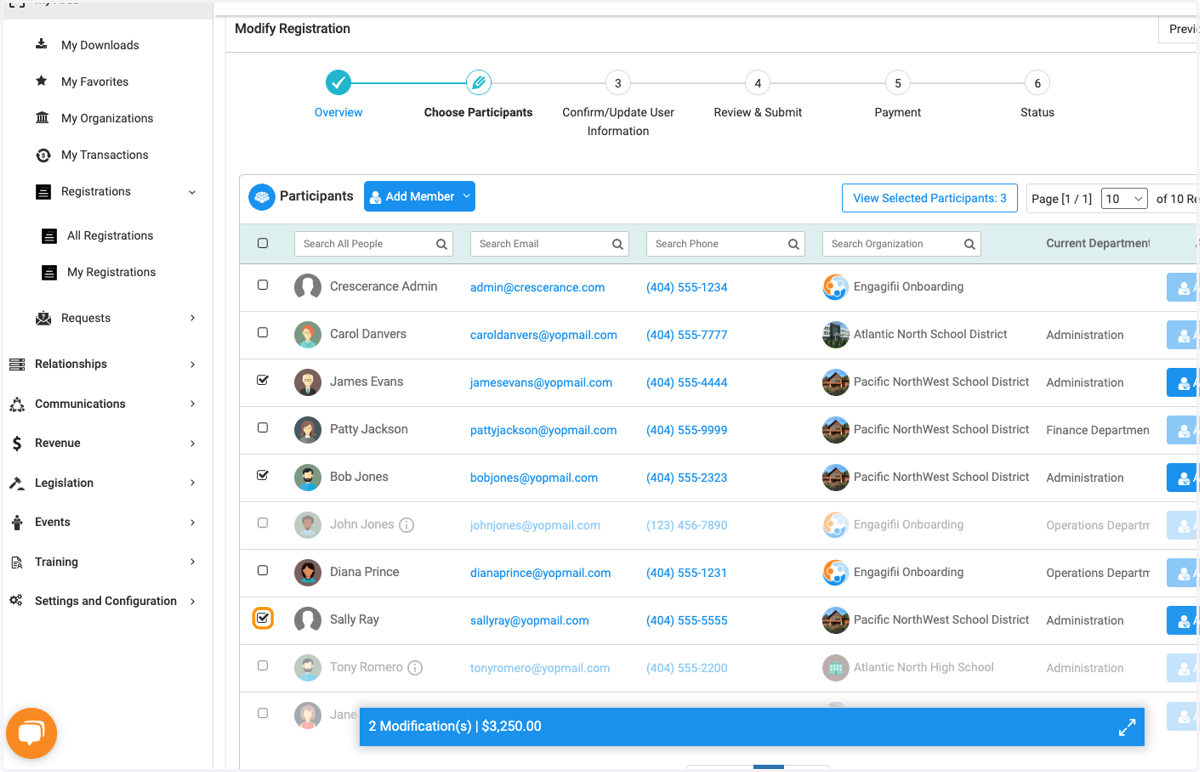Open the My Downloads icon in sidebar
The image size is (1200, 772).
click(42, 44)
